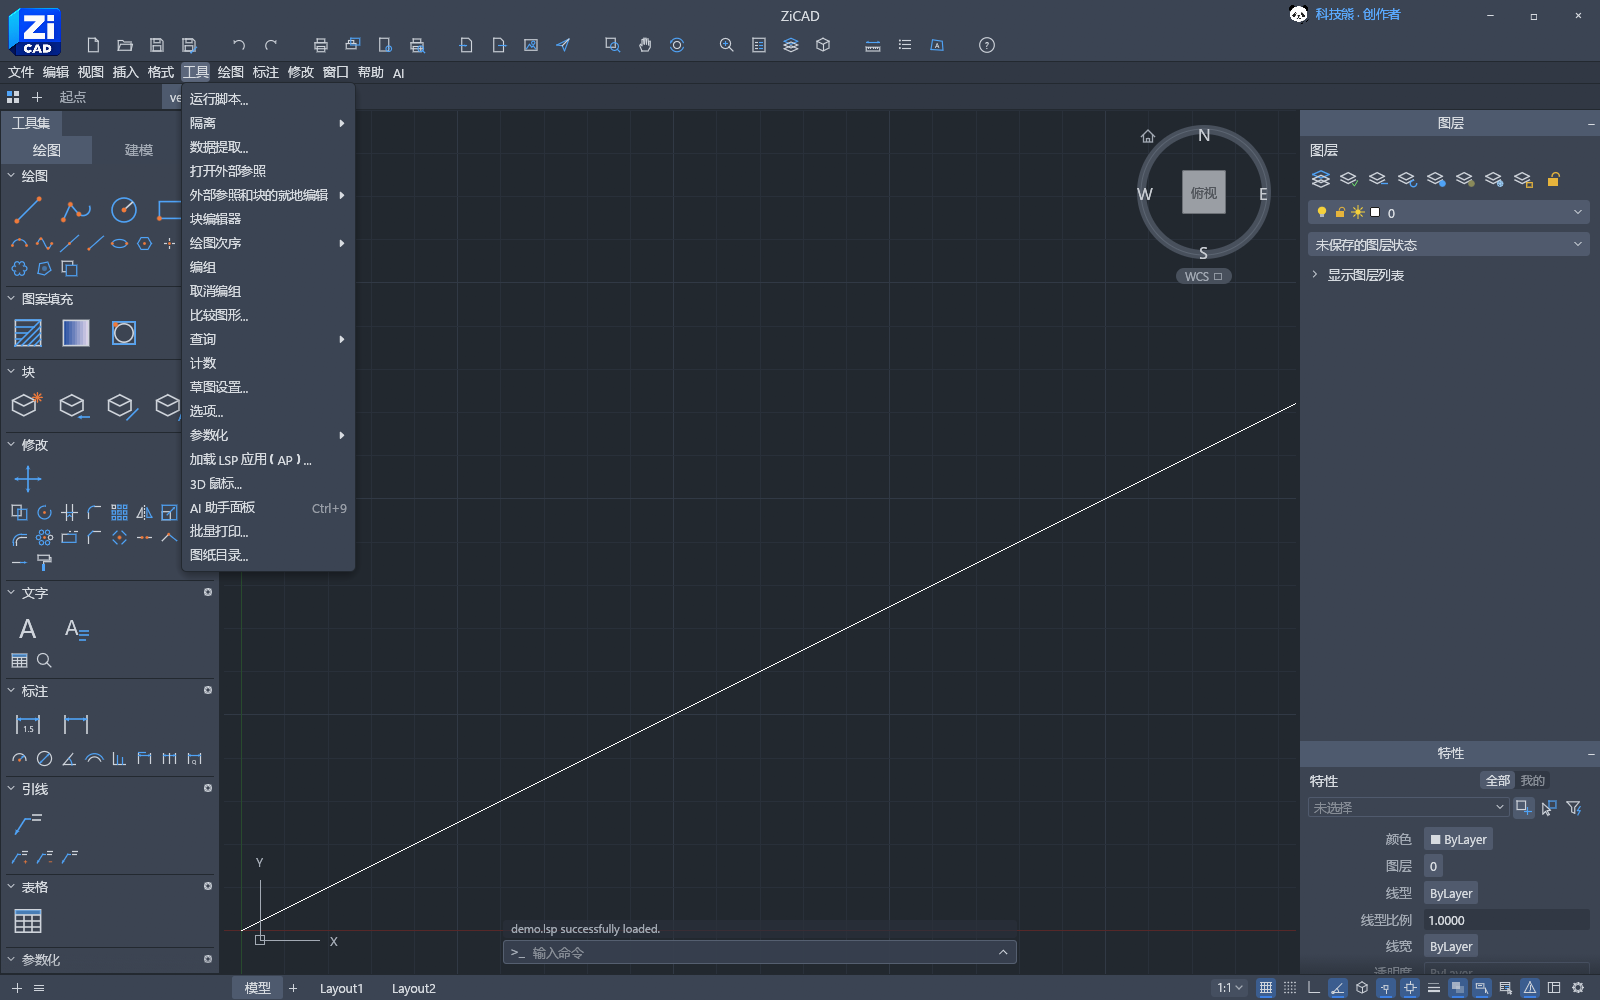Toggle polar tracking in status bar

point(1338,988)
